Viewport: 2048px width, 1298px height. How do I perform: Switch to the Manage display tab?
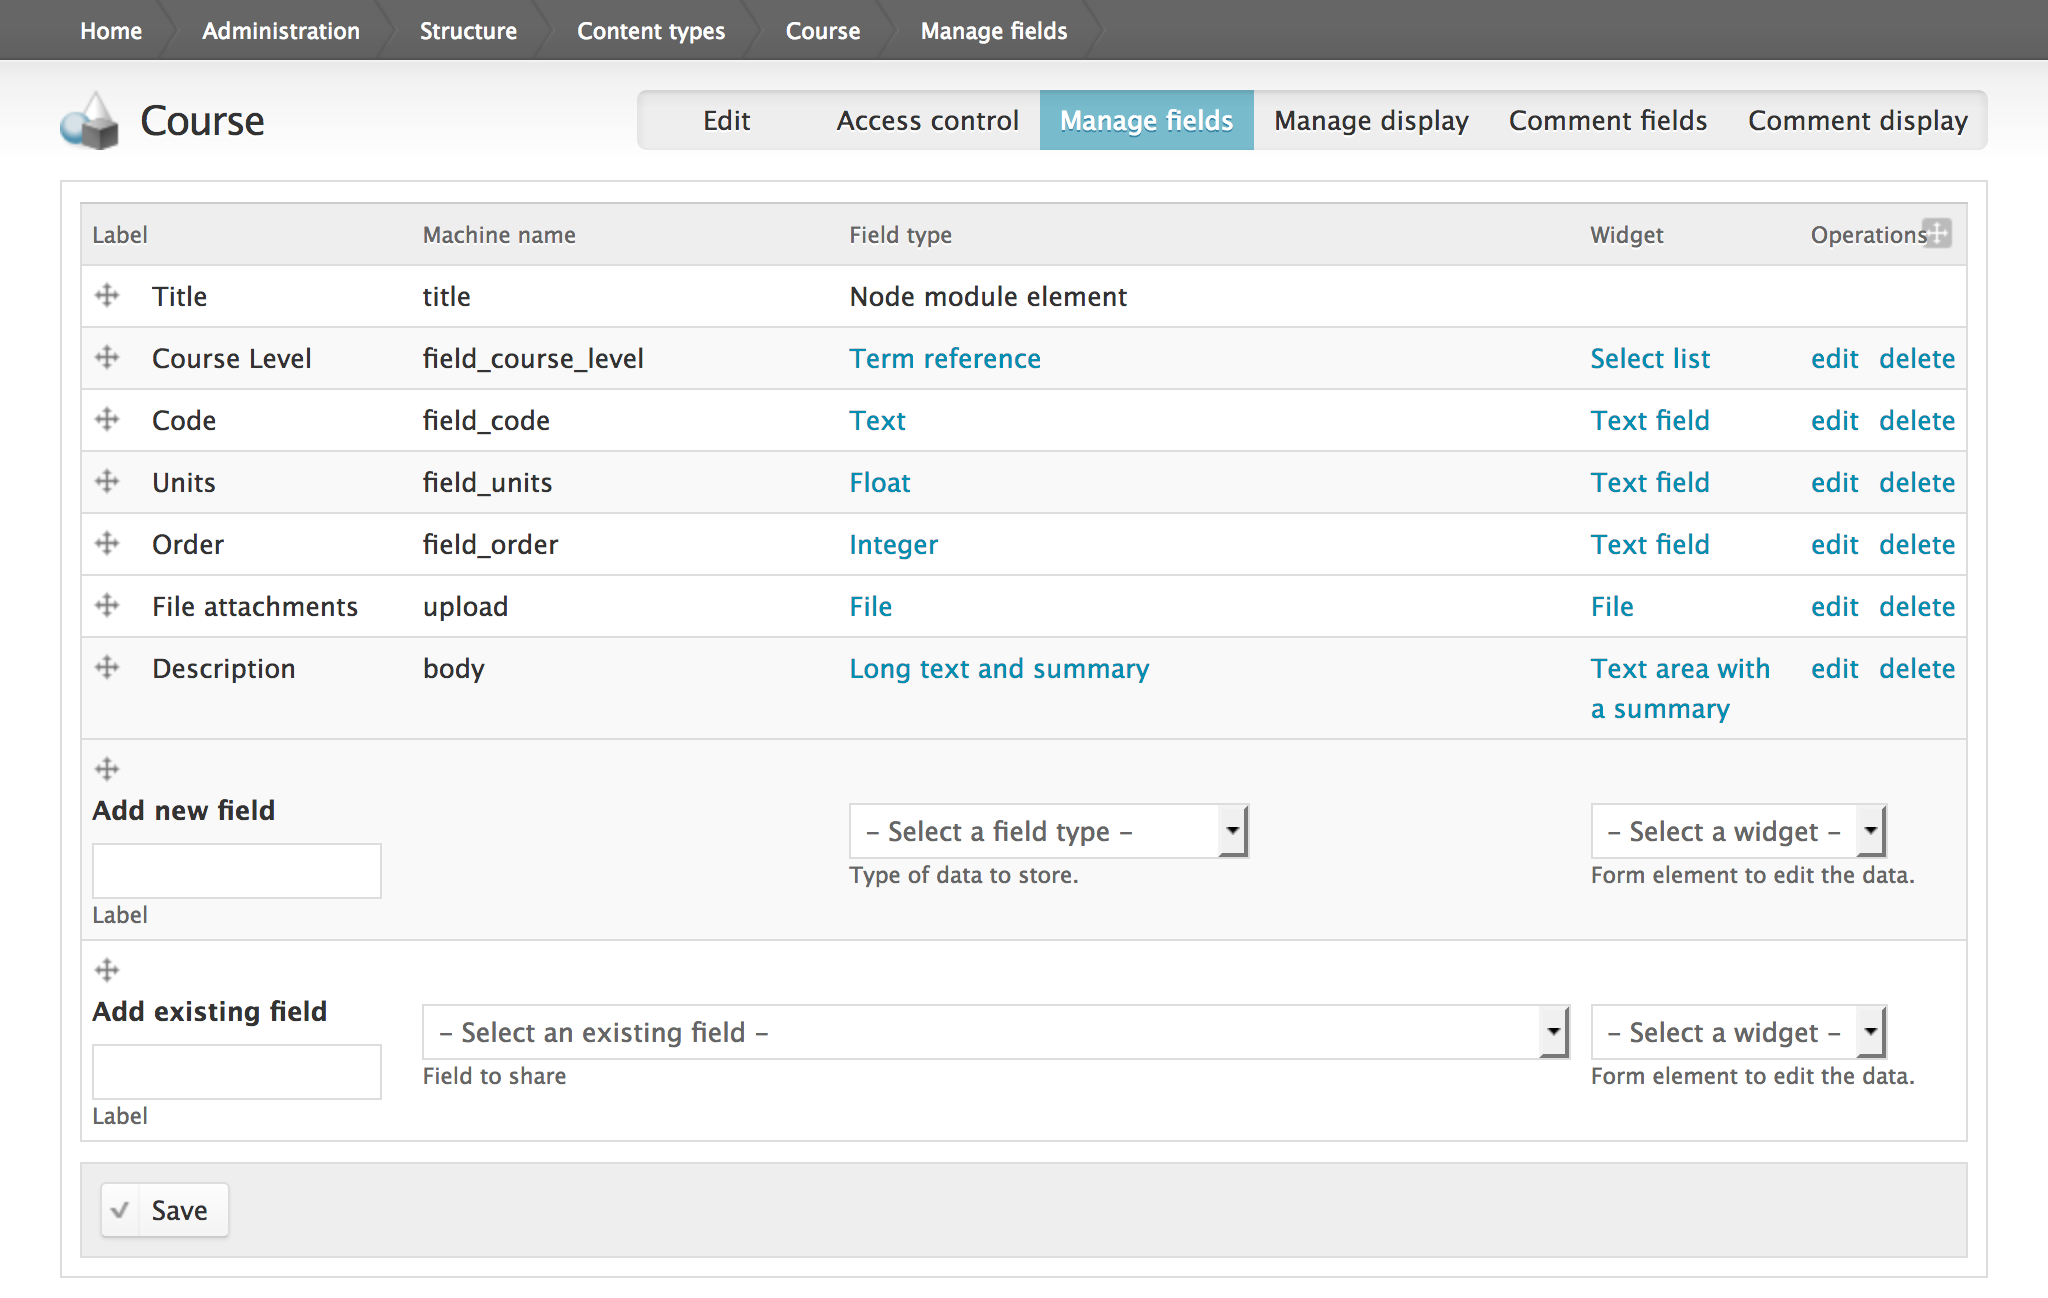click(1371, 121)
